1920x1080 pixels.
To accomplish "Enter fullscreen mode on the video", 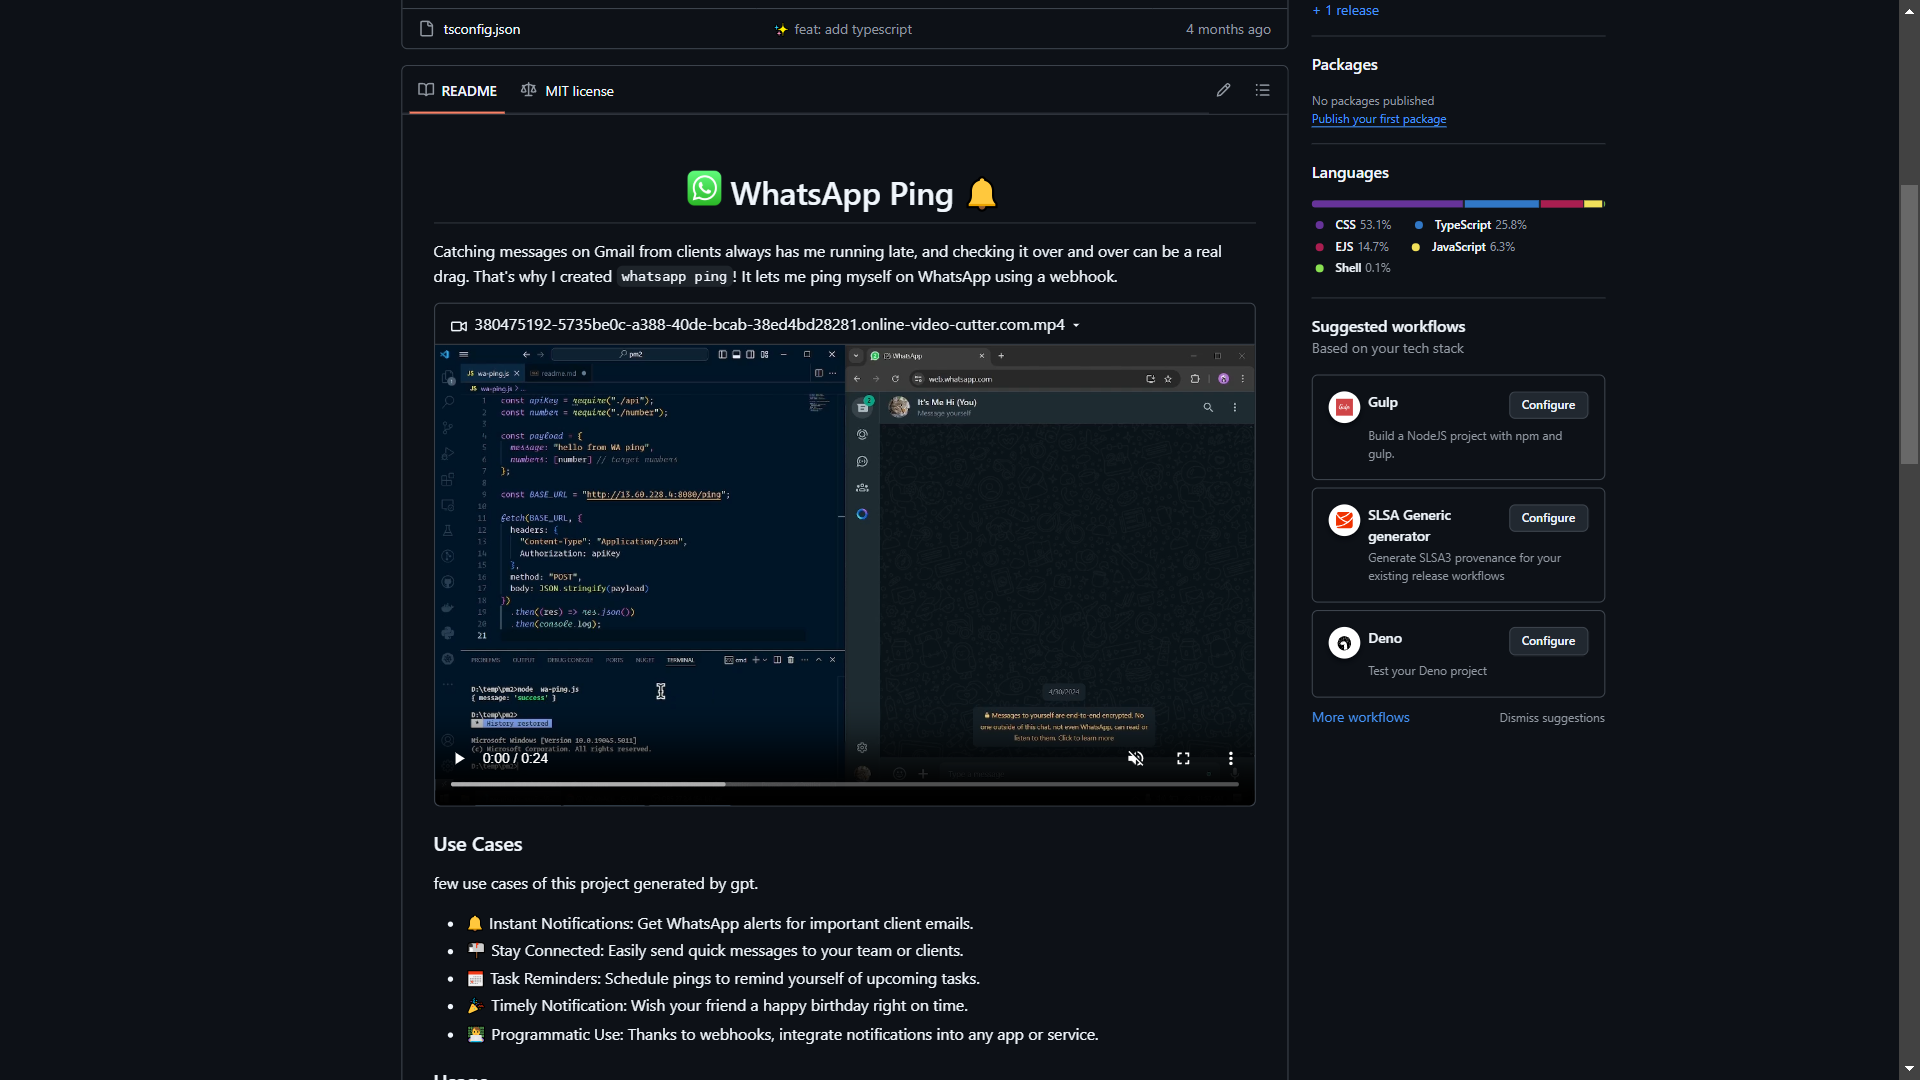I will coord(1183,758).
